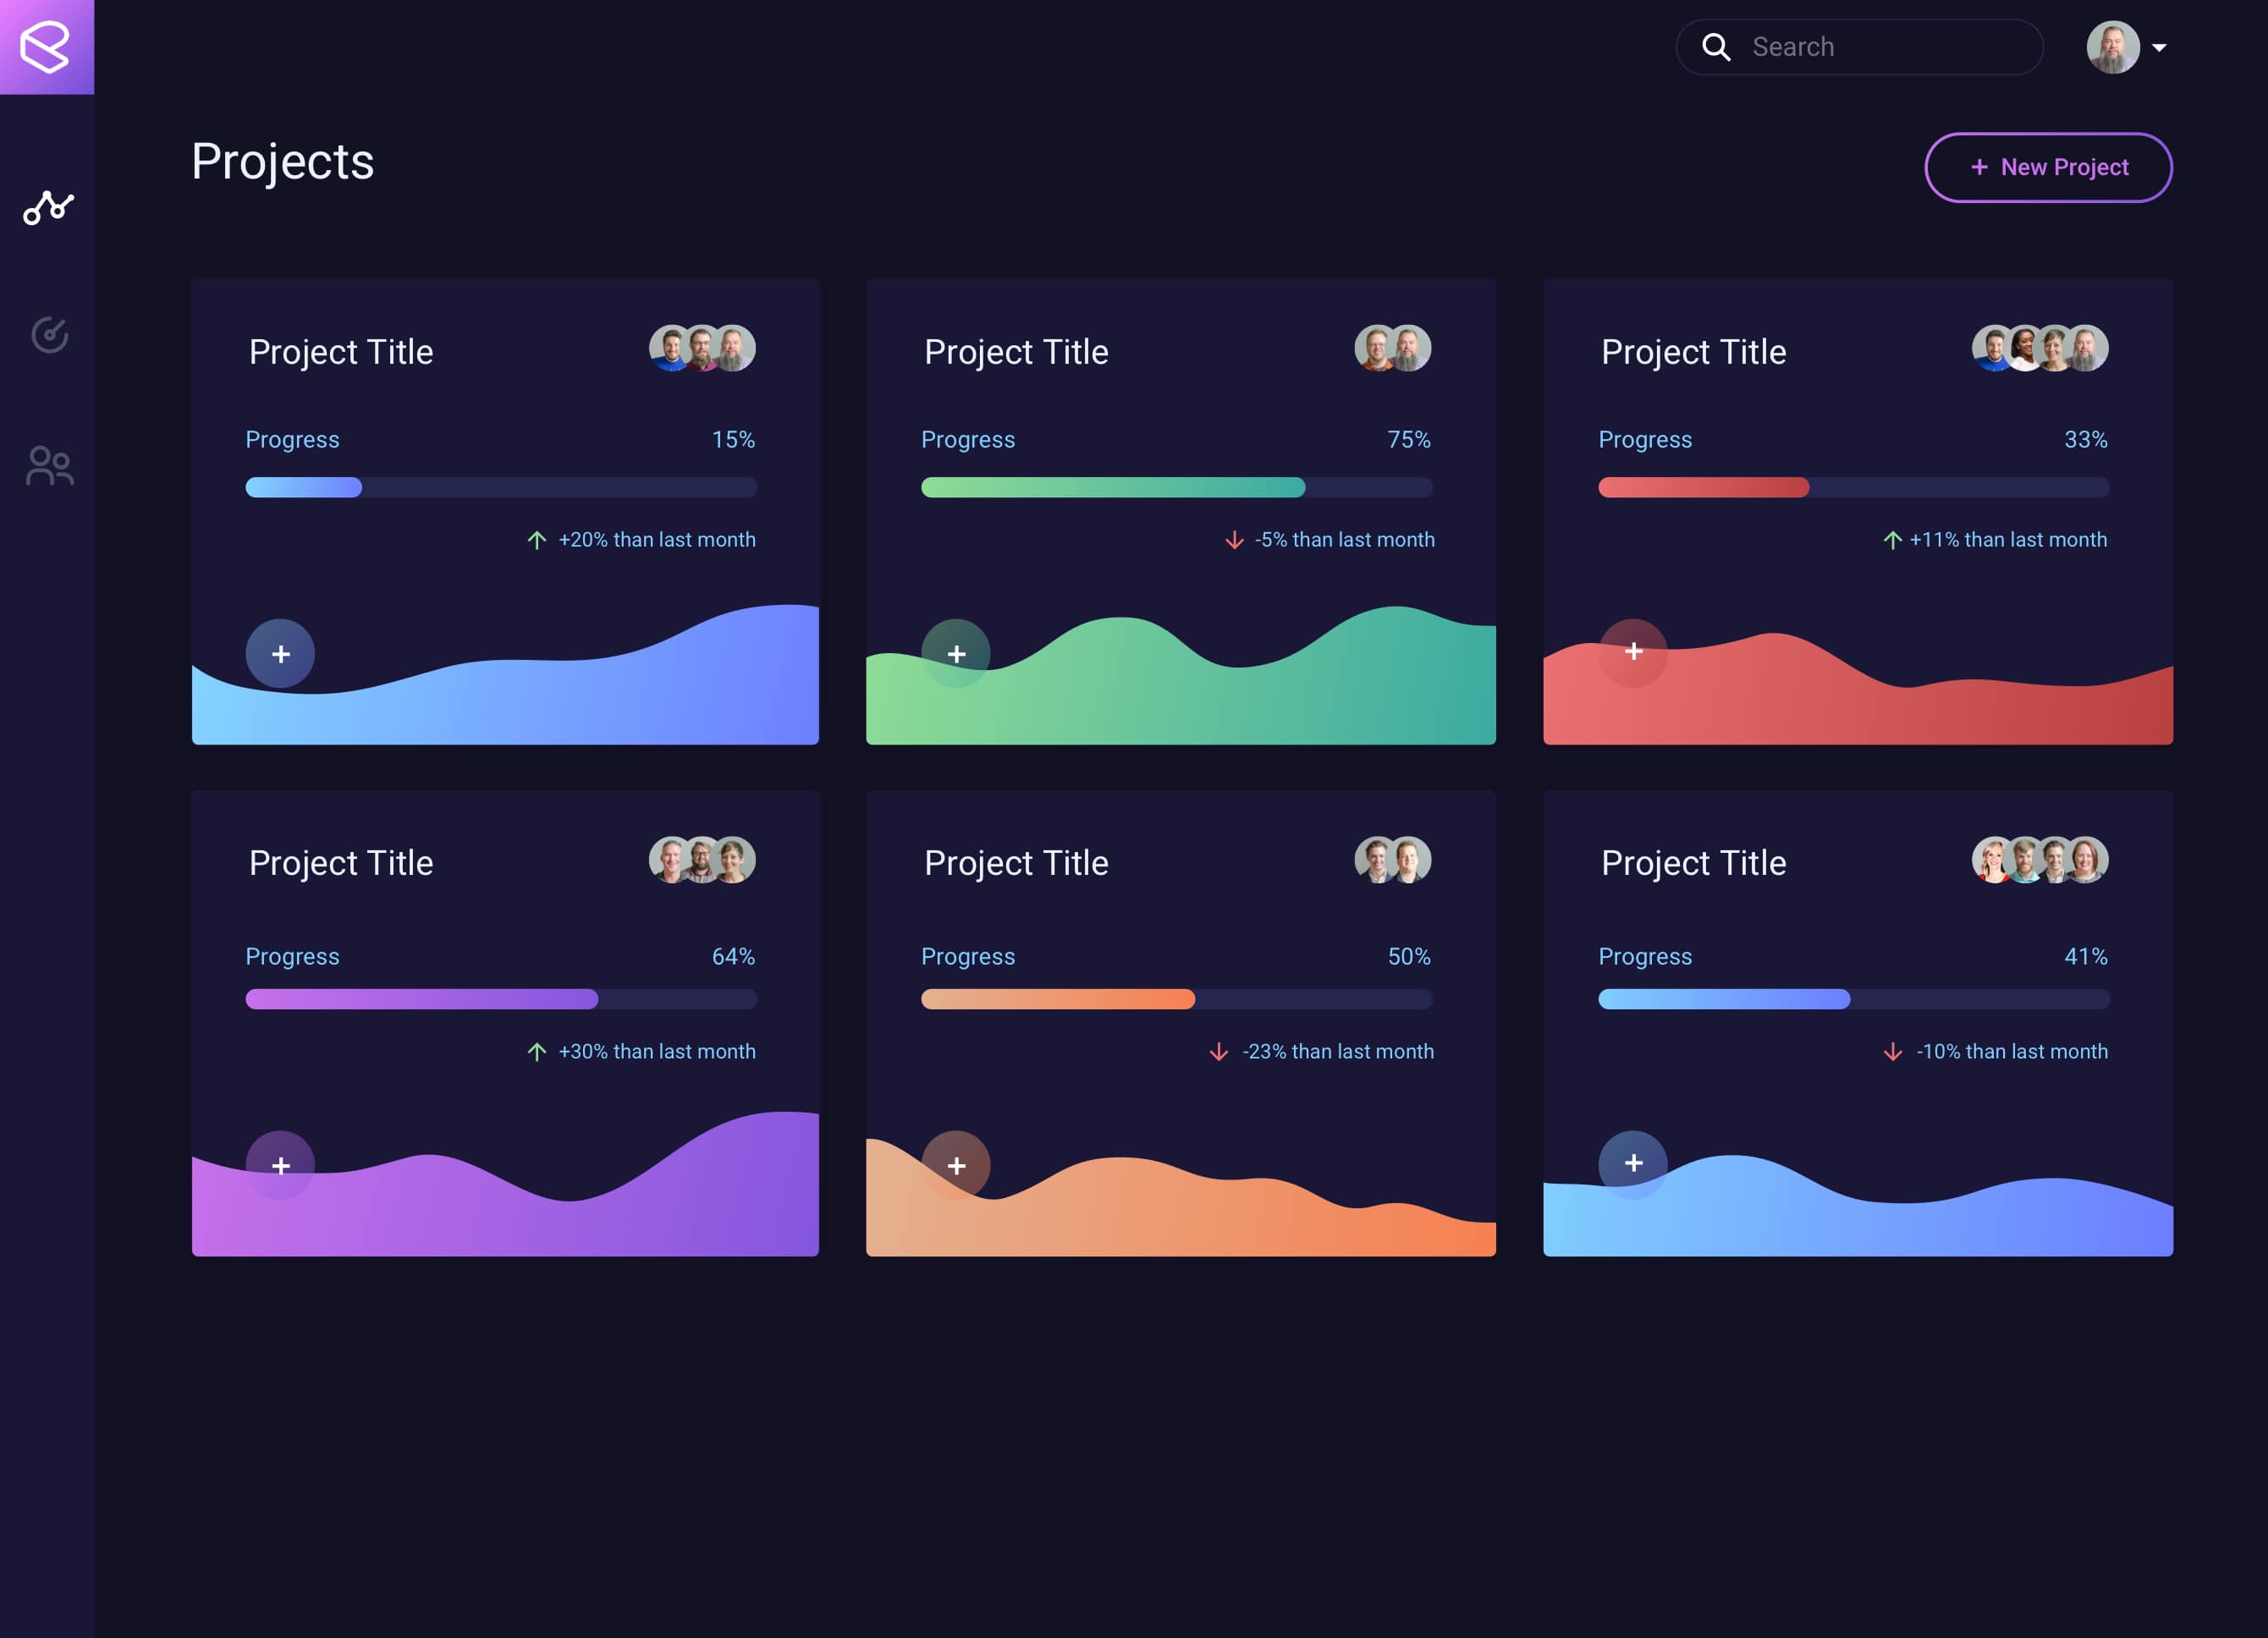This screenshot has width=2268, height=1638.
Task: Click the green up arrow next to +20%
Action: pos(538,538)
